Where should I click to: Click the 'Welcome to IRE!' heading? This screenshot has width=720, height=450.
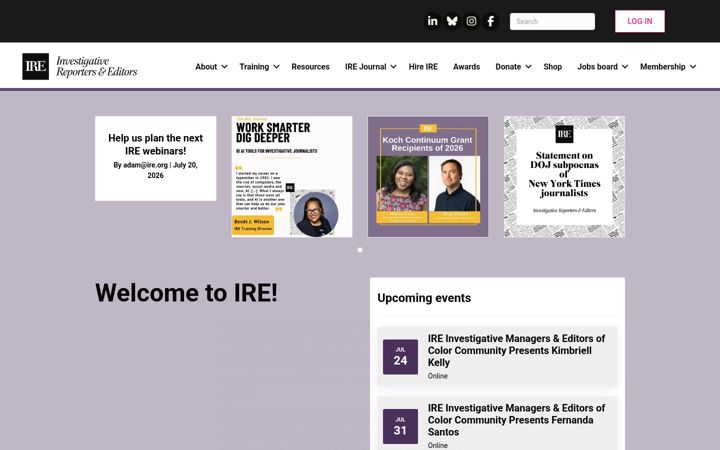(x=186, y=293)
